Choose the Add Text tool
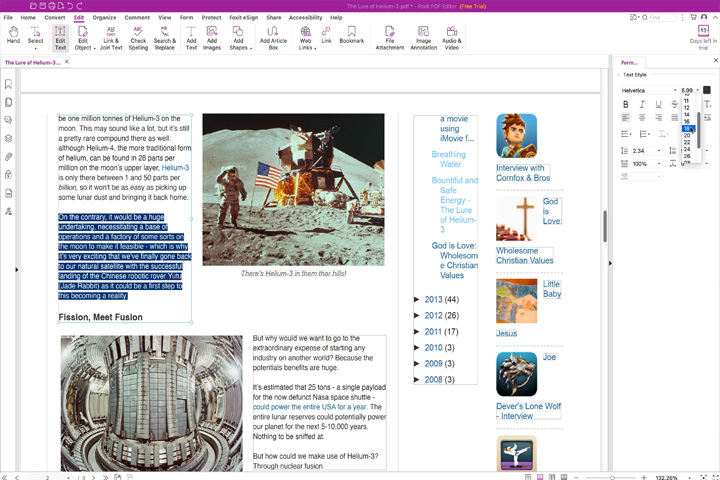Viewport: 720px width, 480px height. click(x=191, y=38)
